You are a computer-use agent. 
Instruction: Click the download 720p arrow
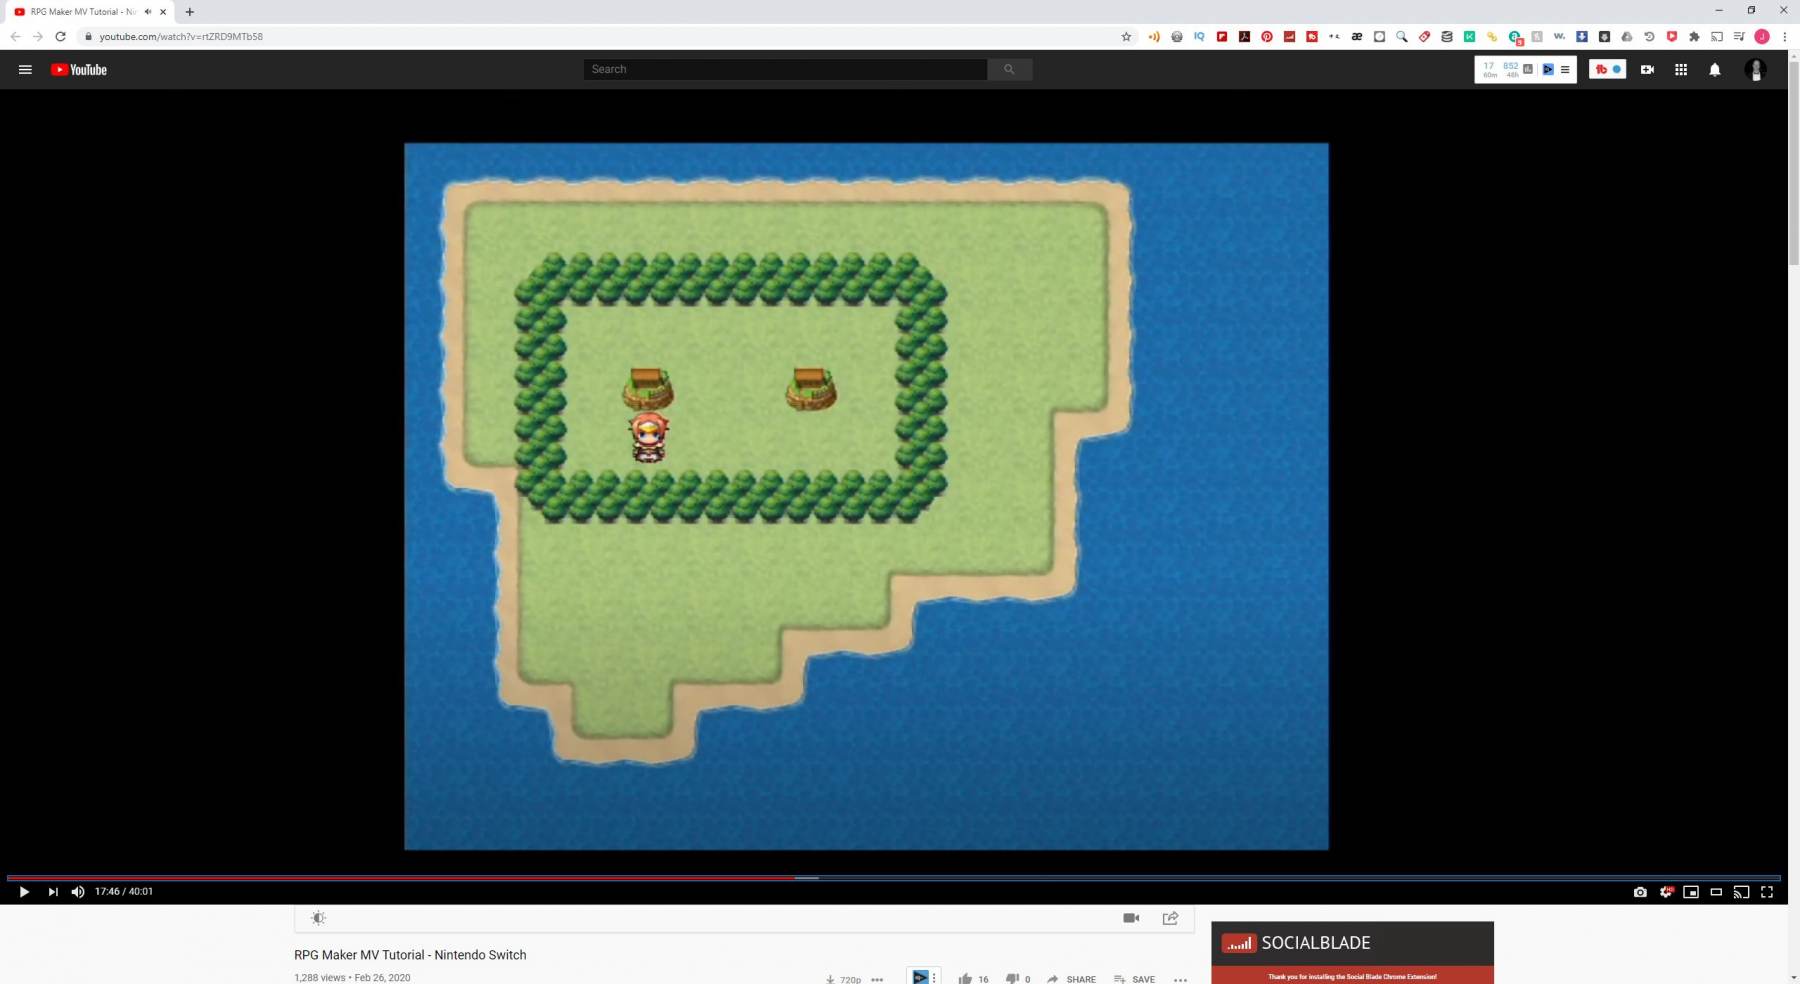point(830,979)
